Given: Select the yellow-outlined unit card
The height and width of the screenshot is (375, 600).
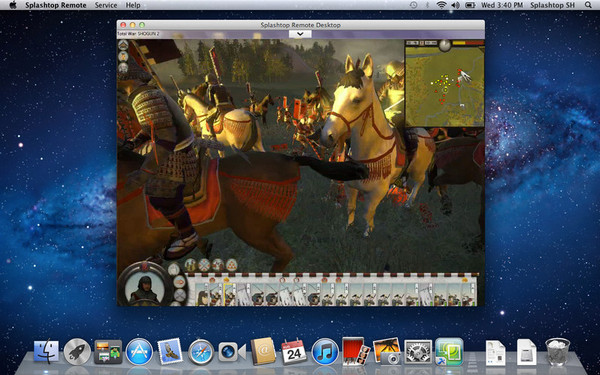Looking at the screenshot, I should pyautogui.click(x=229, y=294).
